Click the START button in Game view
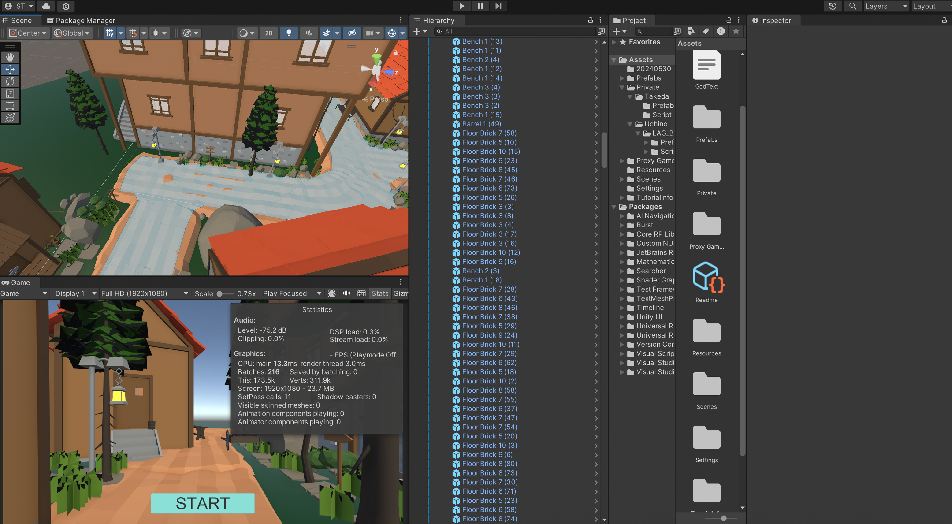This screenshot has height=524, width=952. [203, 503]
